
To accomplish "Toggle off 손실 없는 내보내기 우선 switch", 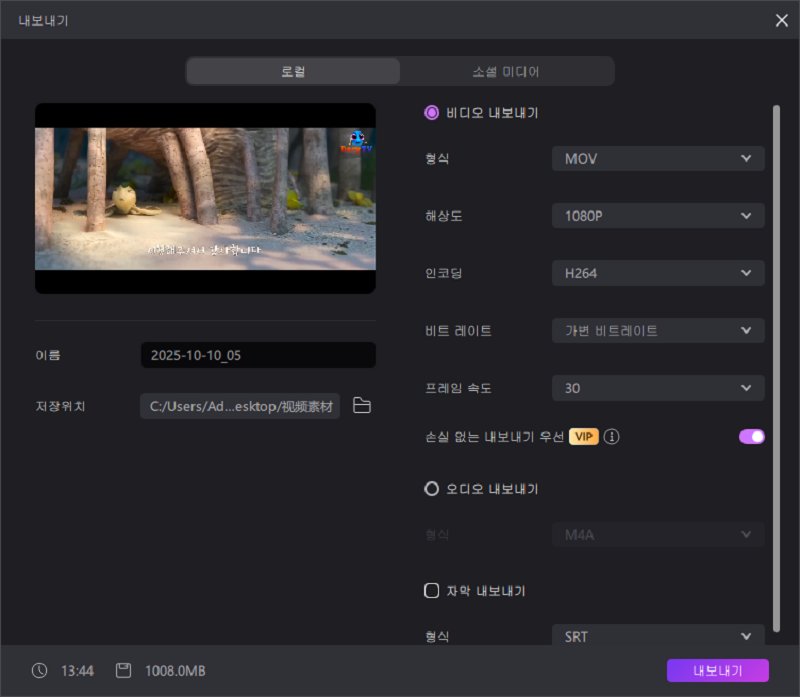I will click(x=751, y=436).
